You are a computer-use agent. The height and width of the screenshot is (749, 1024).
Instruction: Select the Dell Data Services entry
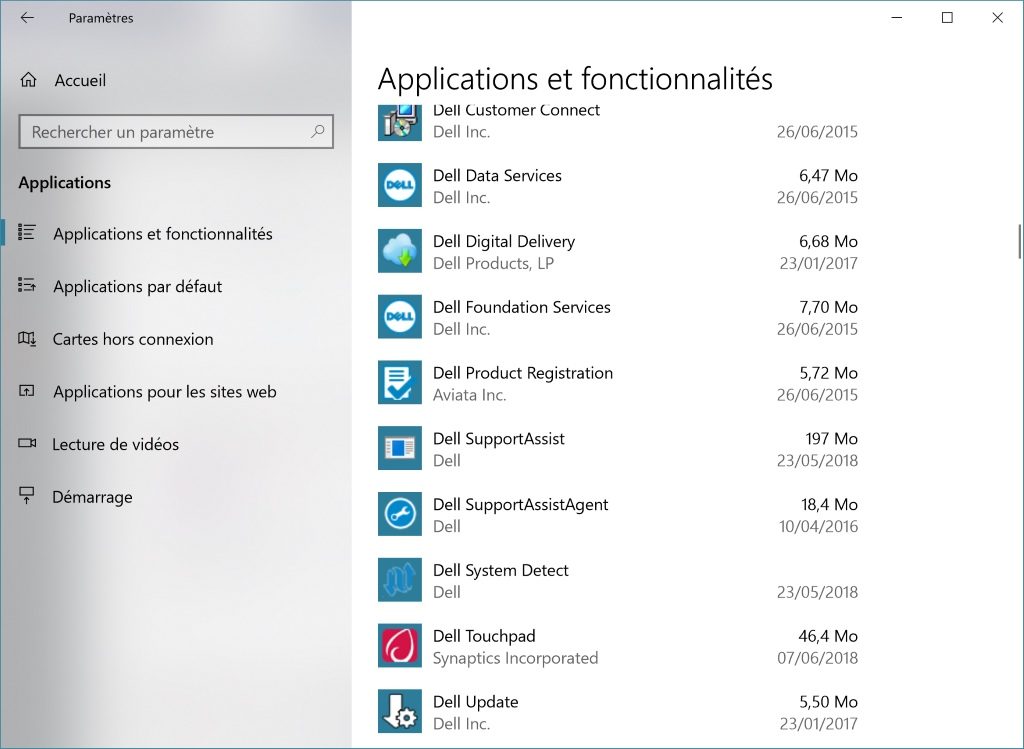pos(617,185)
